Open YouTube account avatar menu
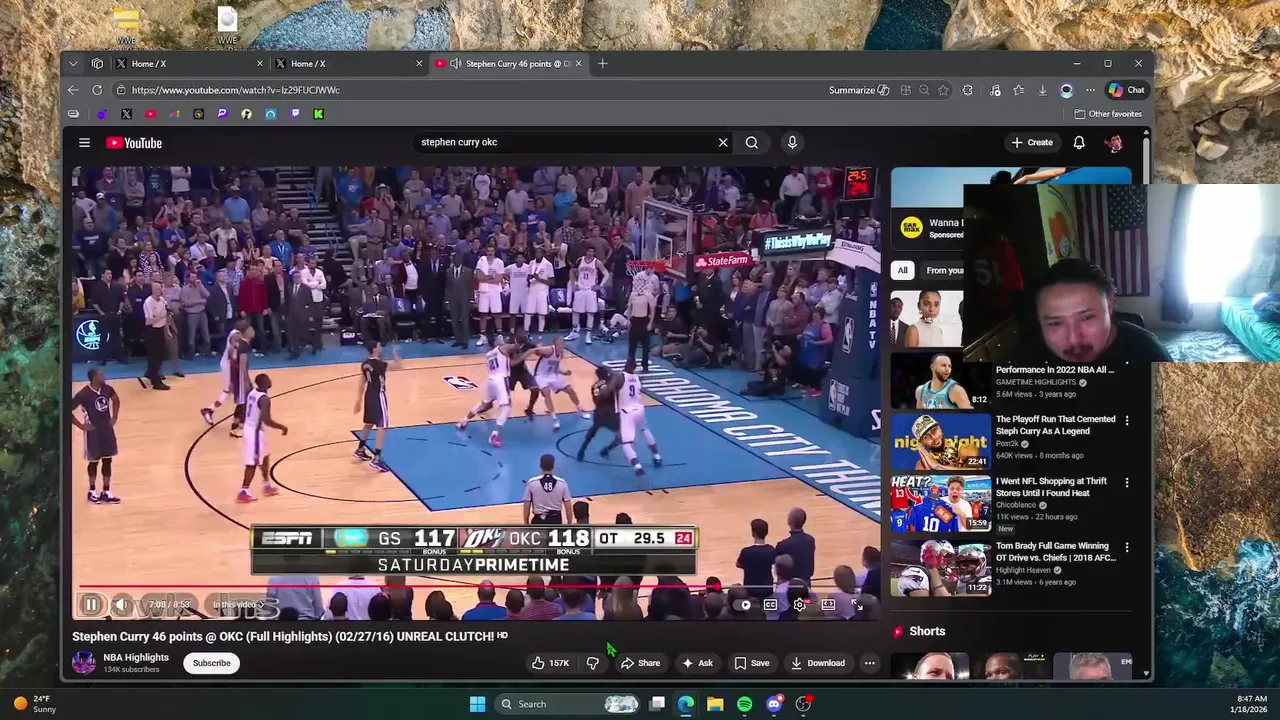Viewport: 1280px width, 720px height. 1114,143
